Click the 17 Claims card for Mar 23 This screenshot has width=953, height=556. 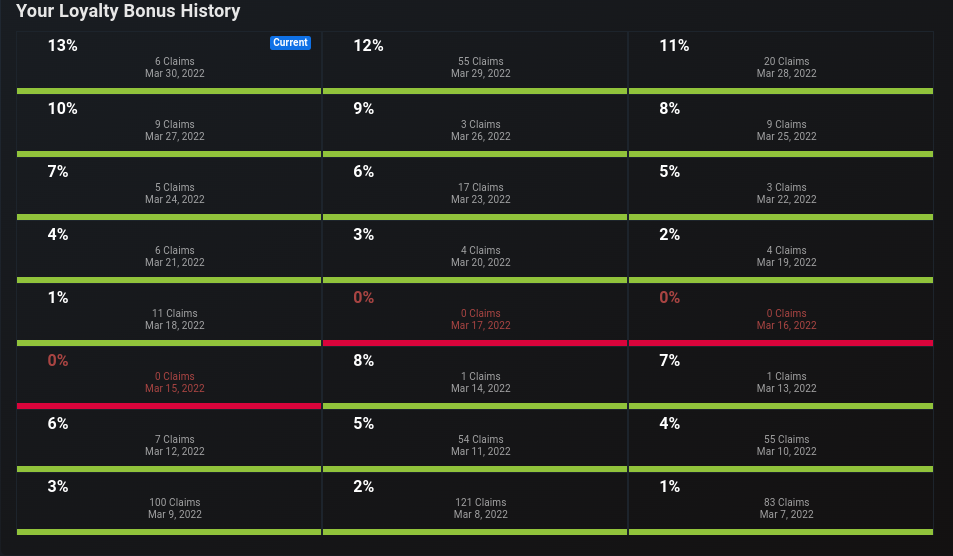[475, 189]
